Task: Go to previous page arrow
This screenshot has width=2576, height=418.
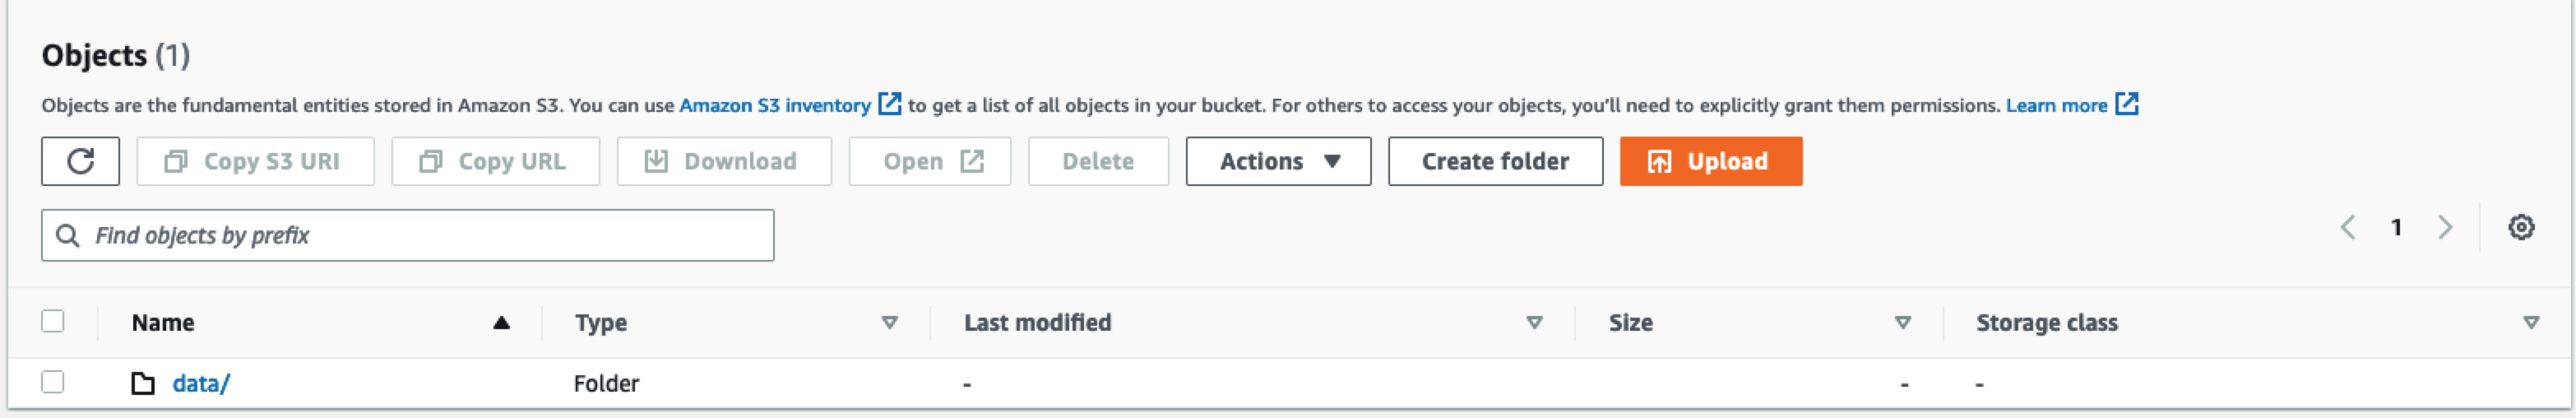Action: coord(2348,227)
